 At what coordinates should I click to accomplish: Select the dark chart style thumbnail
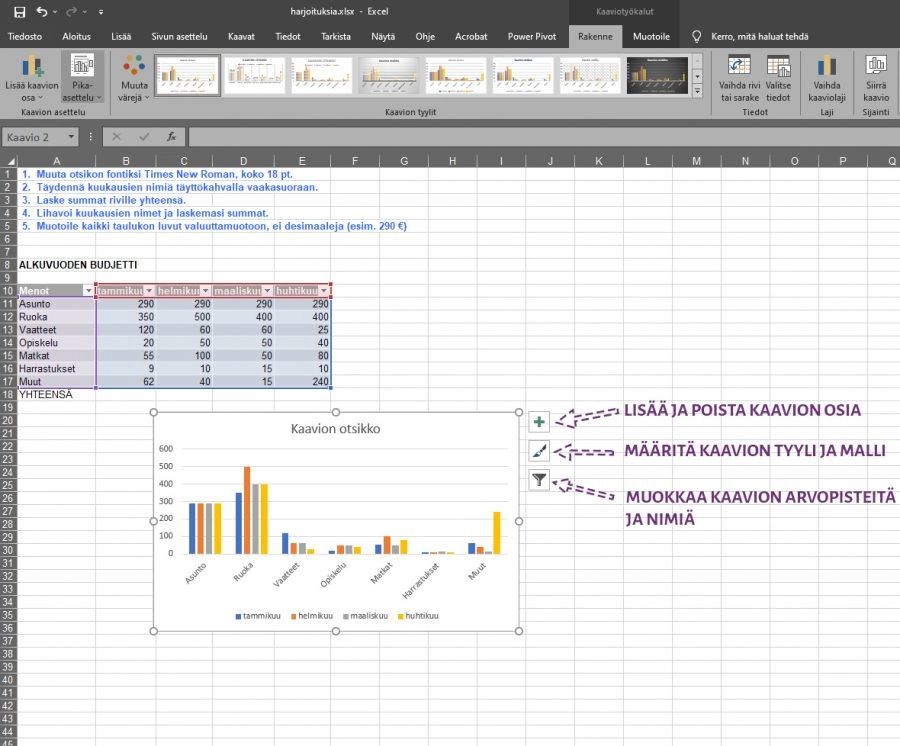pos(659,75)
